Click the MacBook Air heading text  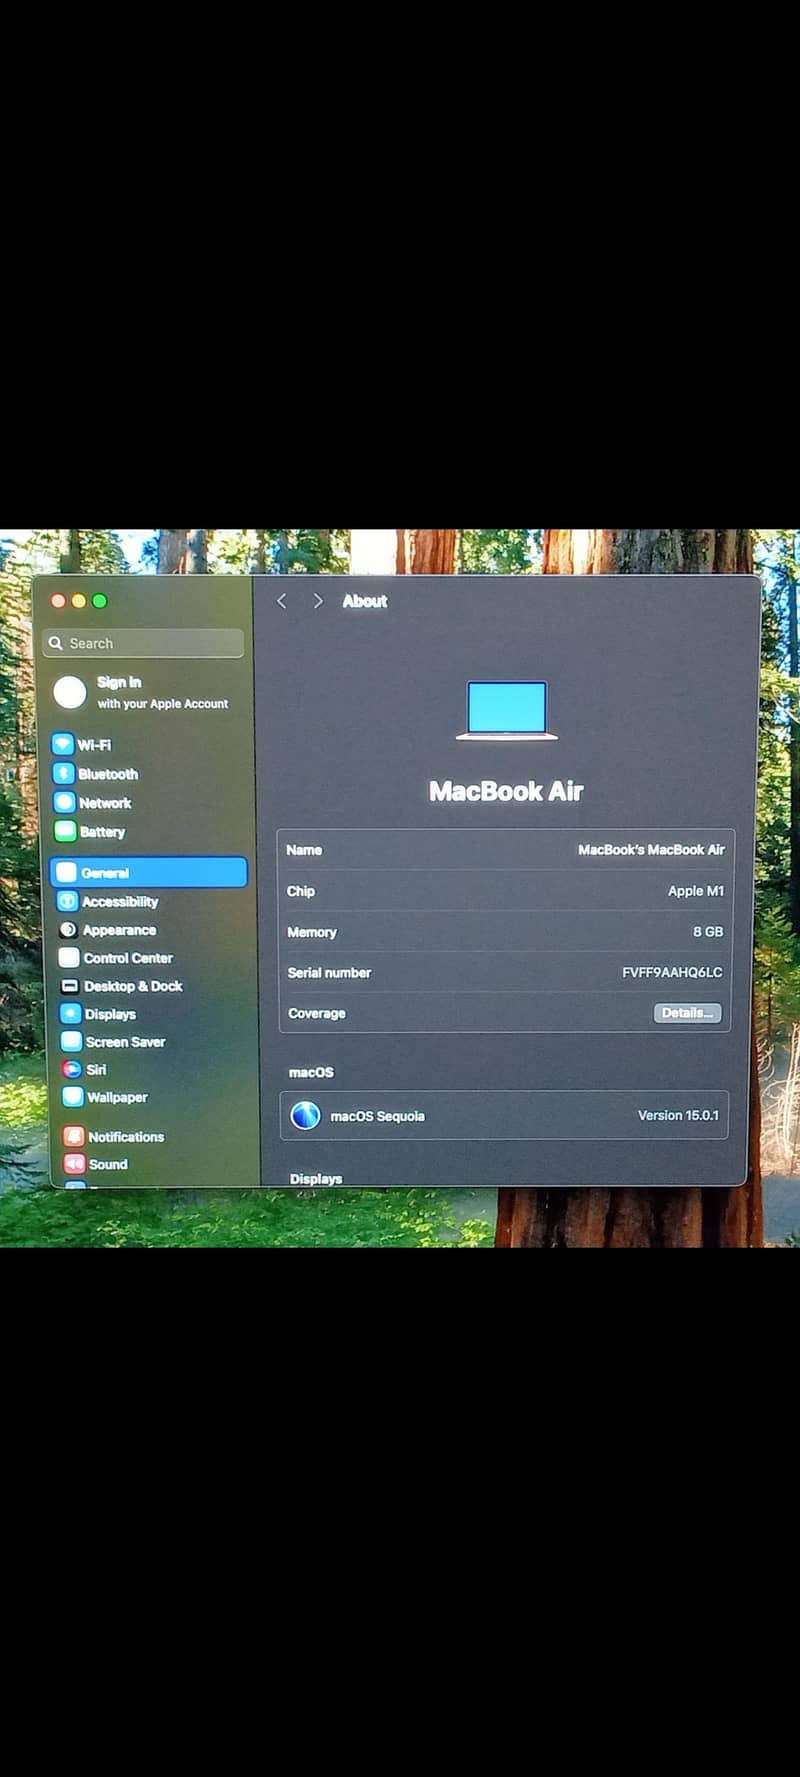point(506,791)
